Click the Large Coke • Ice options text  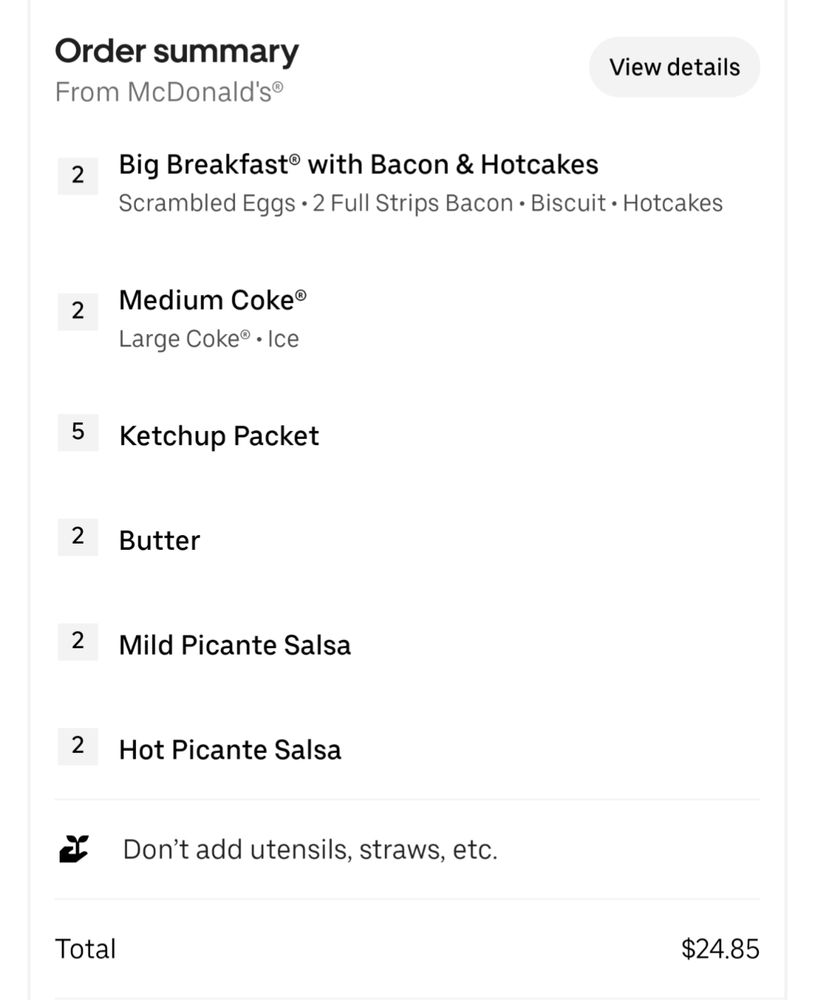coord(208,339)
